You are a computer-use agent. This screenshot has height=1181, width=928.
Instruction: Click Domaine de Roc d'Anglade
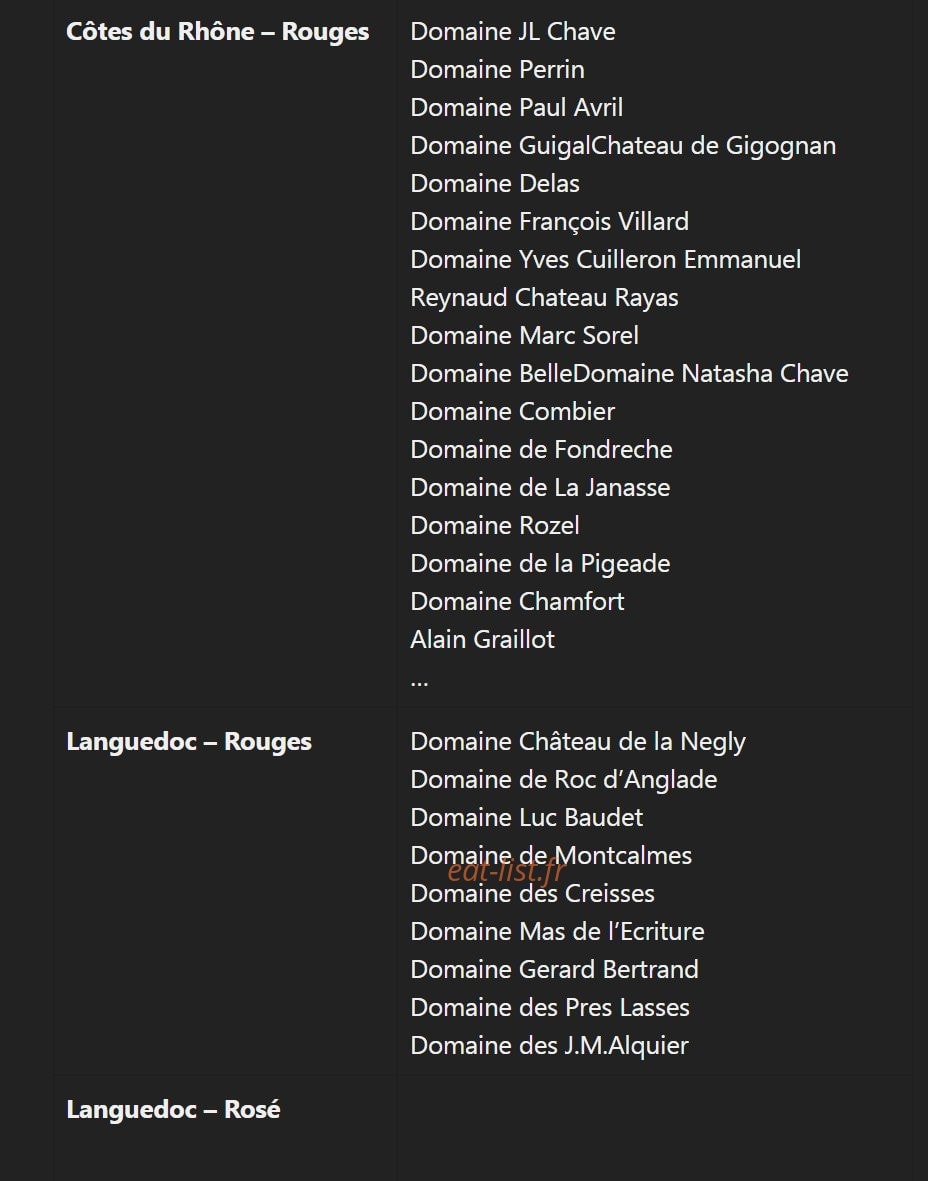click(x=564, y=780)
